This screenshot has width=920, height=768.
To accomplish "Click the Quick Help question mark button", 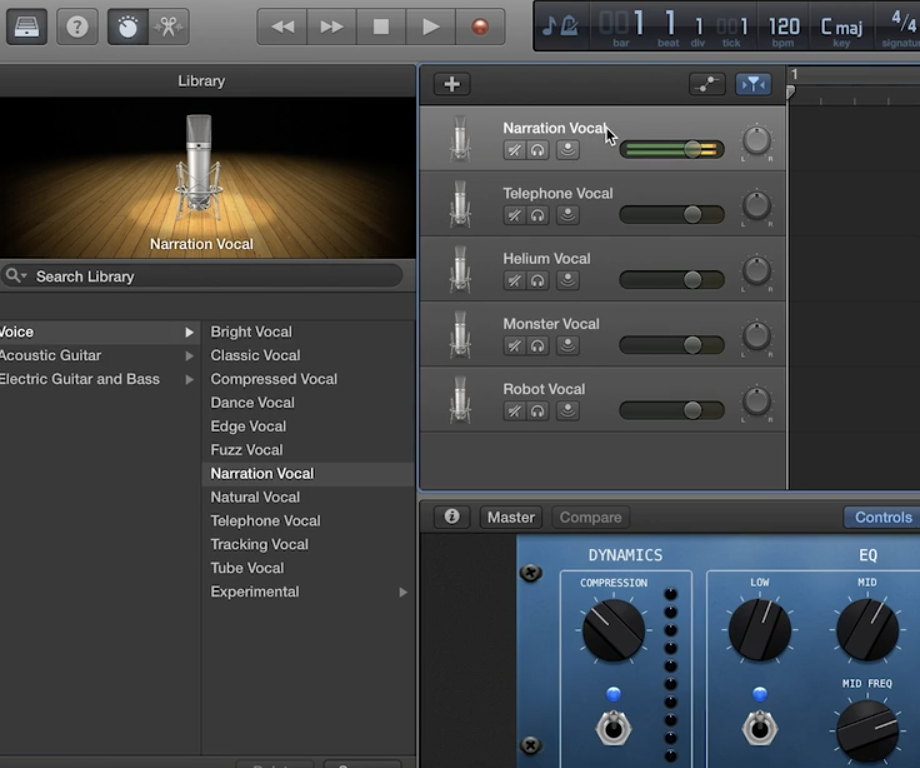I will coord(77,26).
